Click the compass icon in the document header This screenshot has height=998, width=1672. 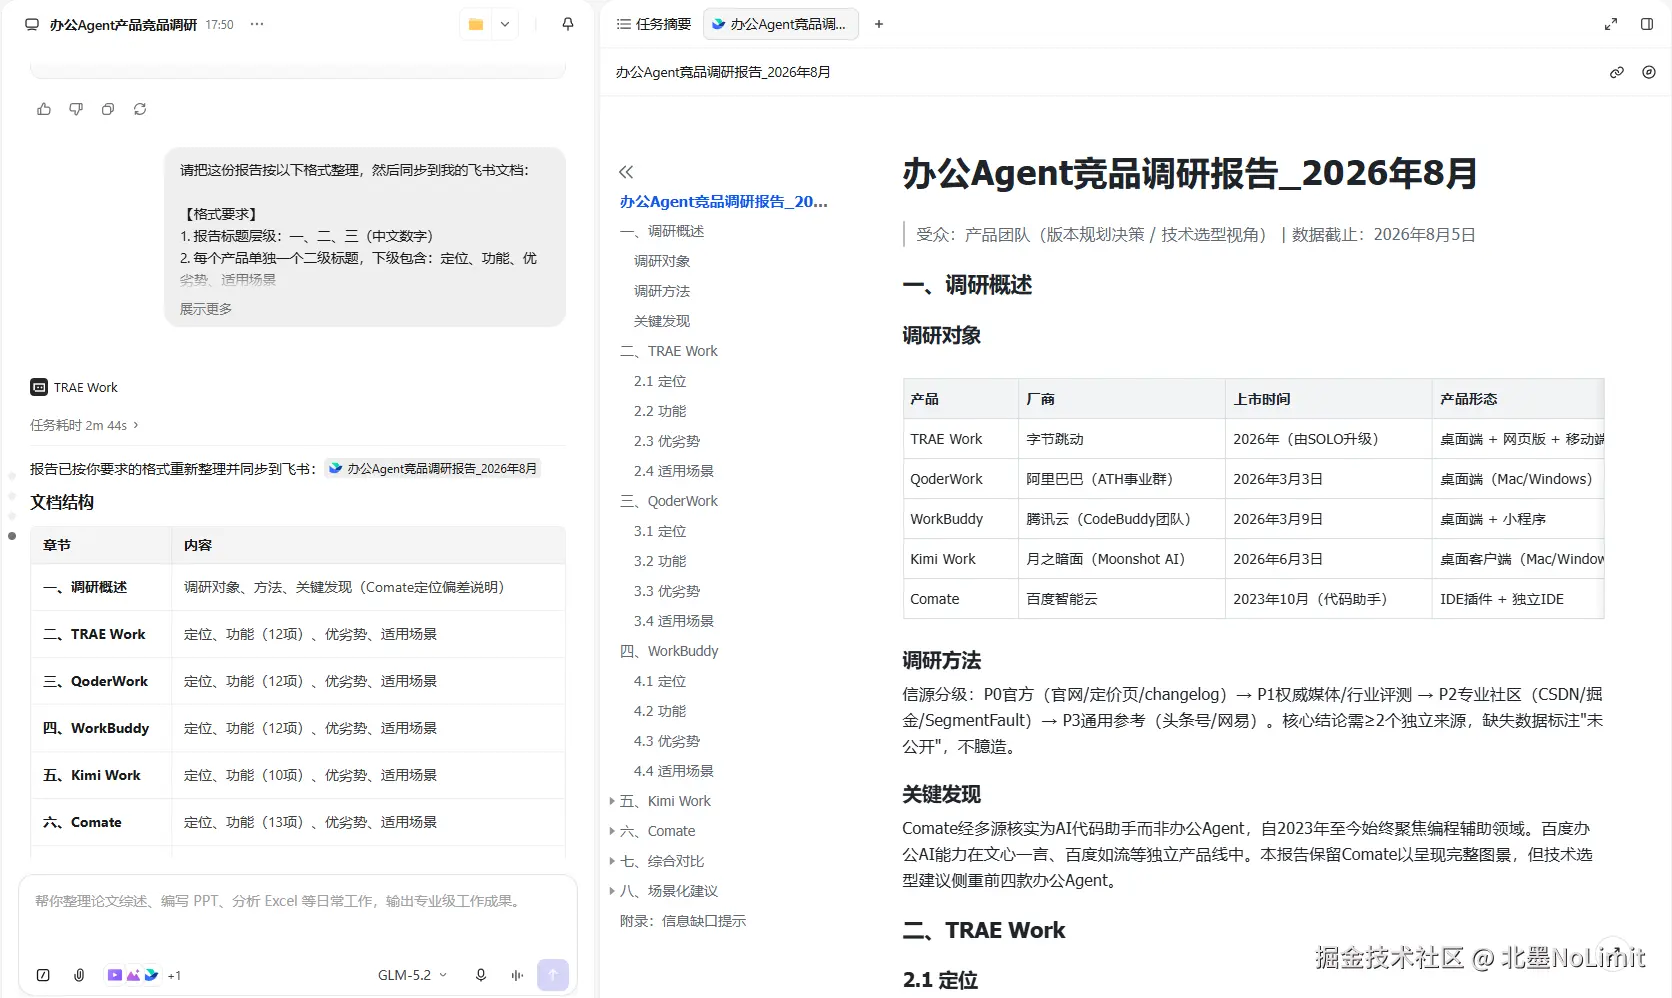(x=1649, y=72)
